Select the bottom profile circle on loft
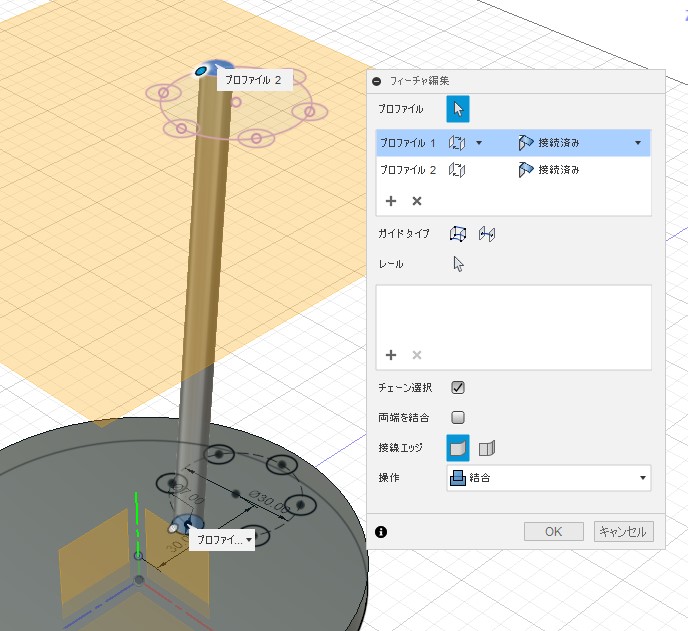This screenshot has width=688, height=631. click(188, 524)
